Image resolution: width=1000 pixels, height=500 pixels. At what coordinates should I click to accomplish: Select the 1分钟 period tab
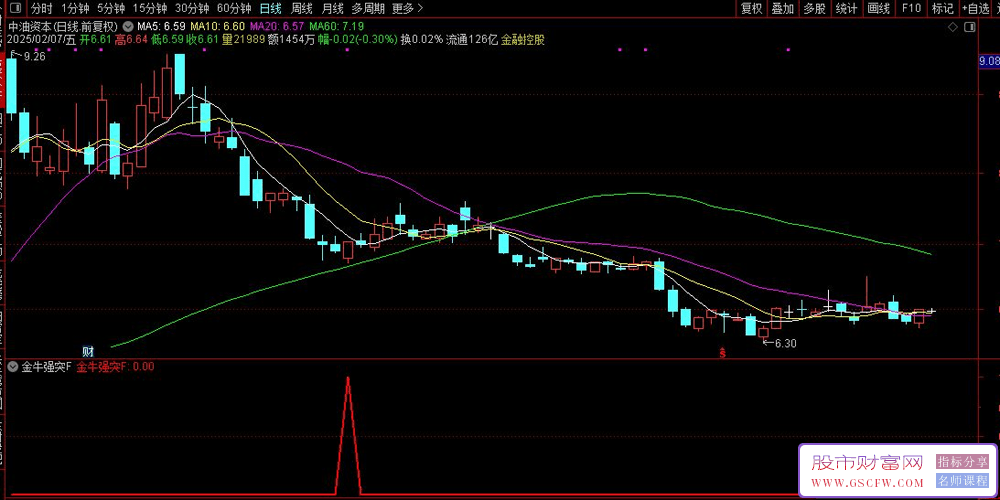click(x=75, y=8)
